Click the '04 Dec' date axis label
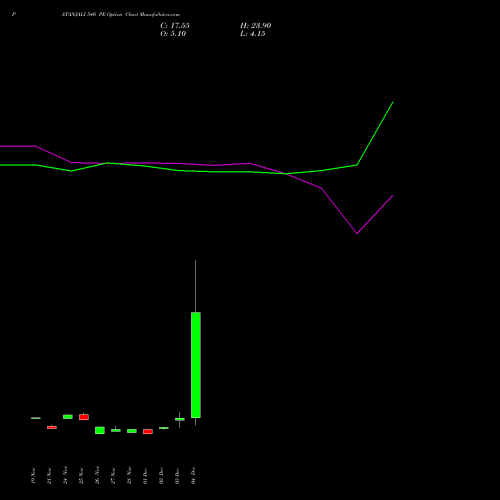The height and width of the screenshot is (500, 500). click(193, 475)
